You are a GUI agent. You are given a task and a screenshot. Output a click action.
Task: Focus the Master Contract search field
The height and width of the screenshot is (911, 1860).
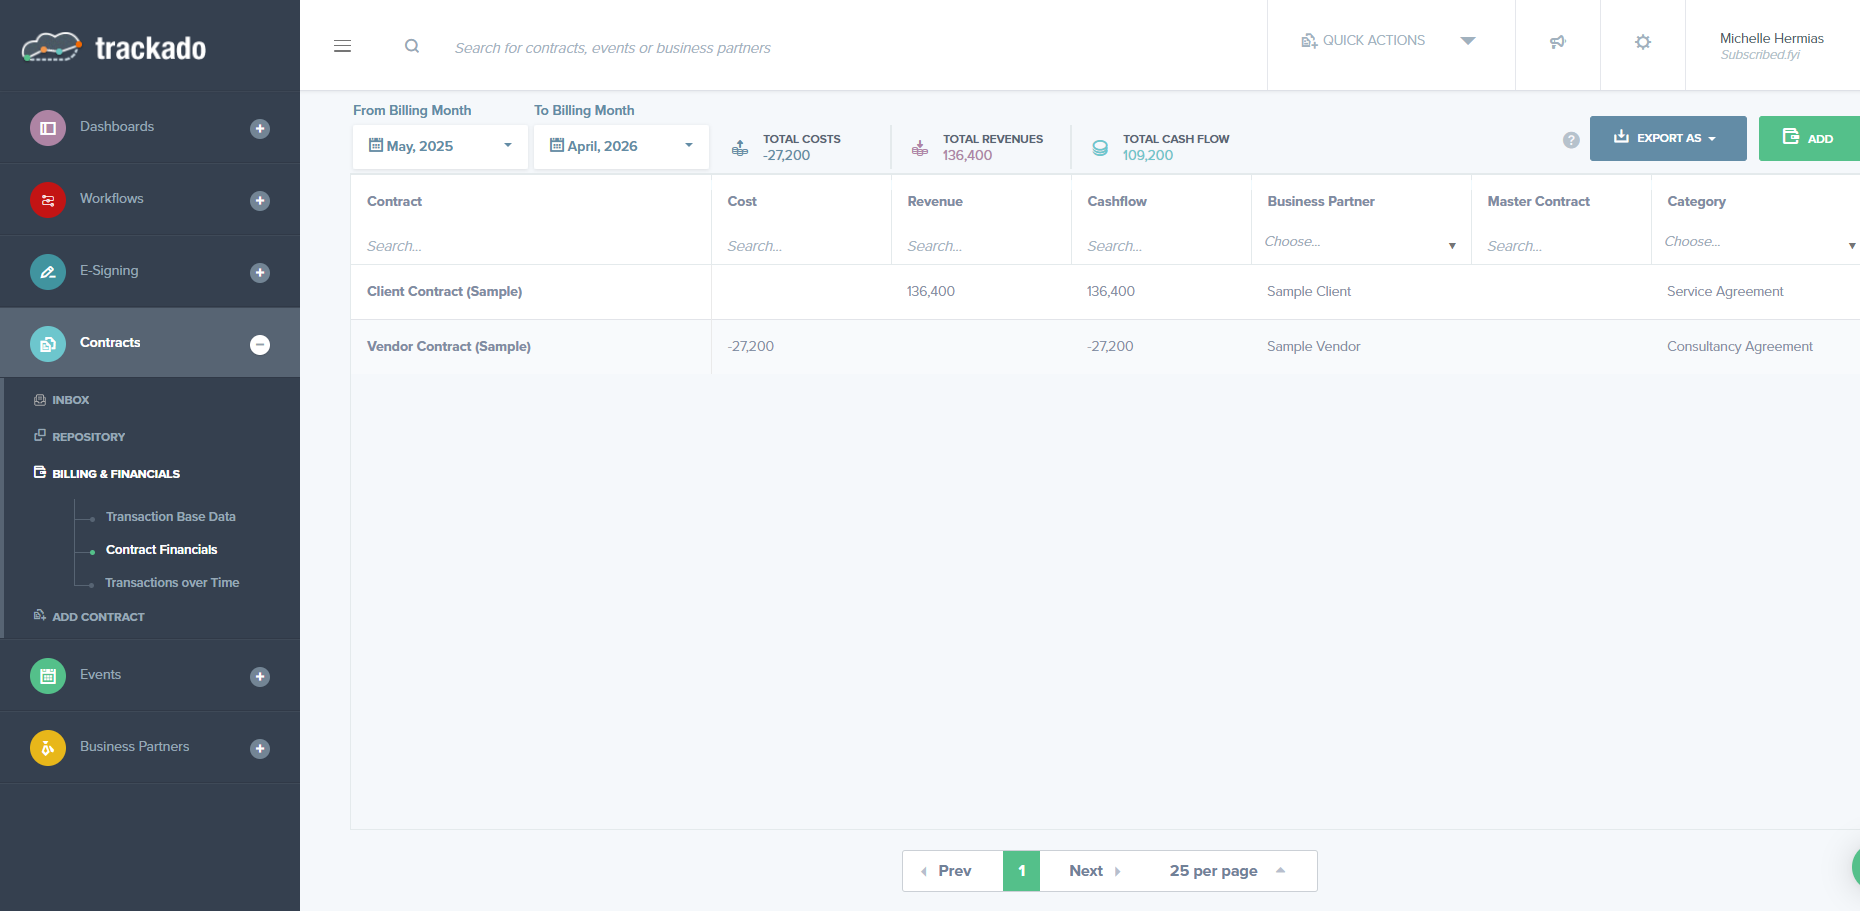pyautogui.click(x=1560, y=246)
